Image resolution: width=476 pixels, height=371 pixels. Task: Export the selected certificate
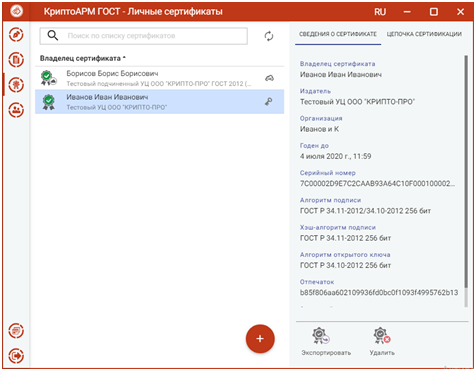click(326, 341)
